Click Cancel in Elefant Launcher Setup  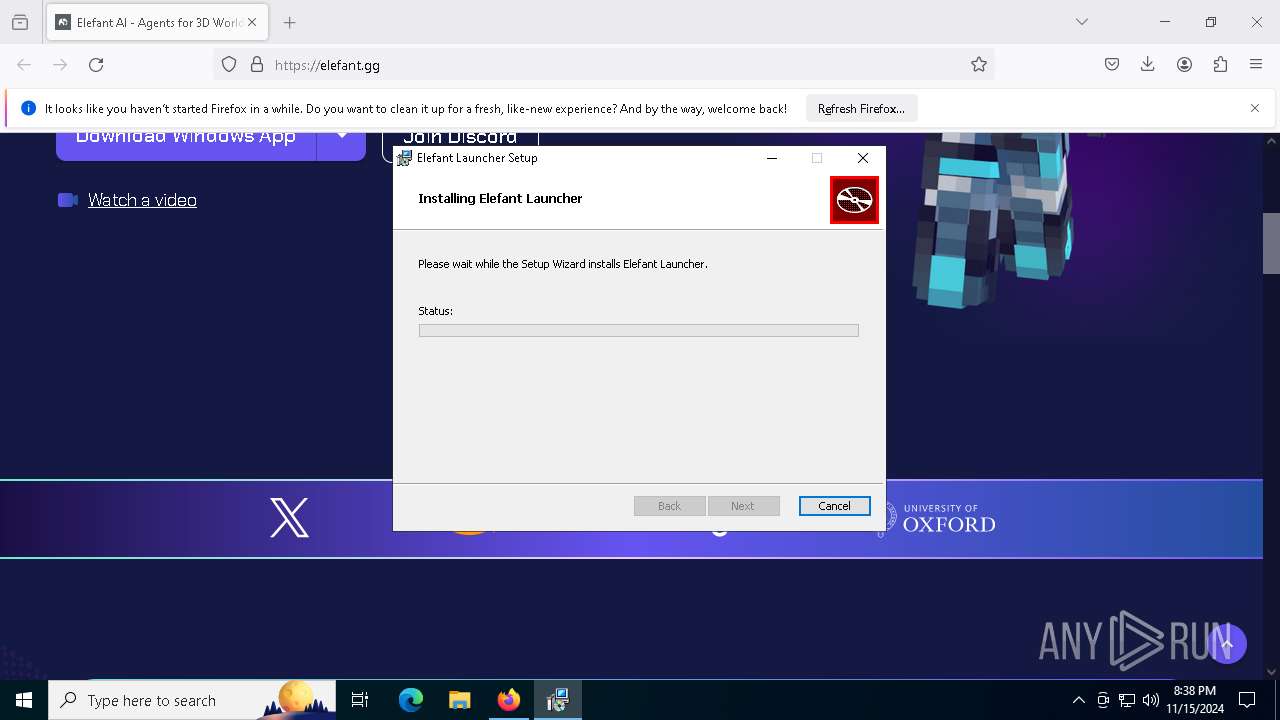click(834, 506)
